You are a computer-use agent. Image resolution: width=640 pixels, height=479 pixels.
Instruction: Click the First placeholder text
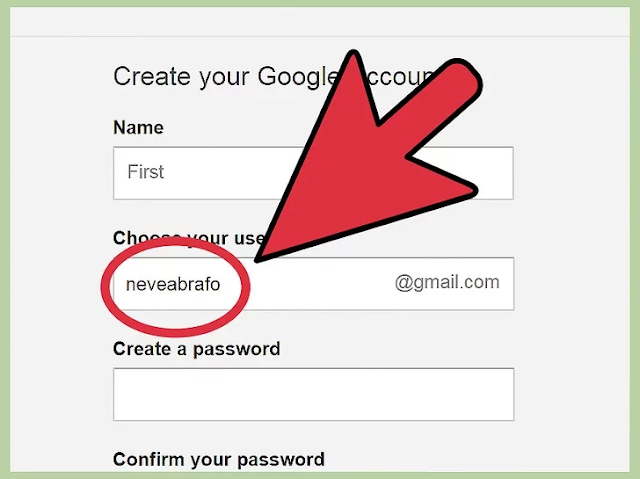(x=146, y=172)
